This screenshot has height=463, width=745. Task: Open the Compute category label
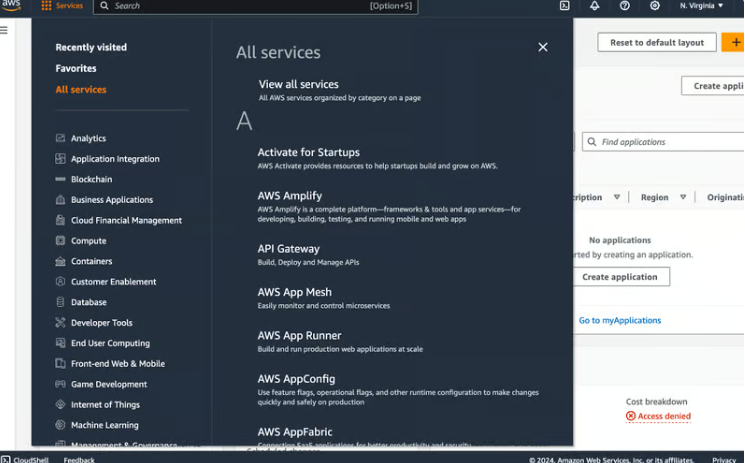(88, 241)
